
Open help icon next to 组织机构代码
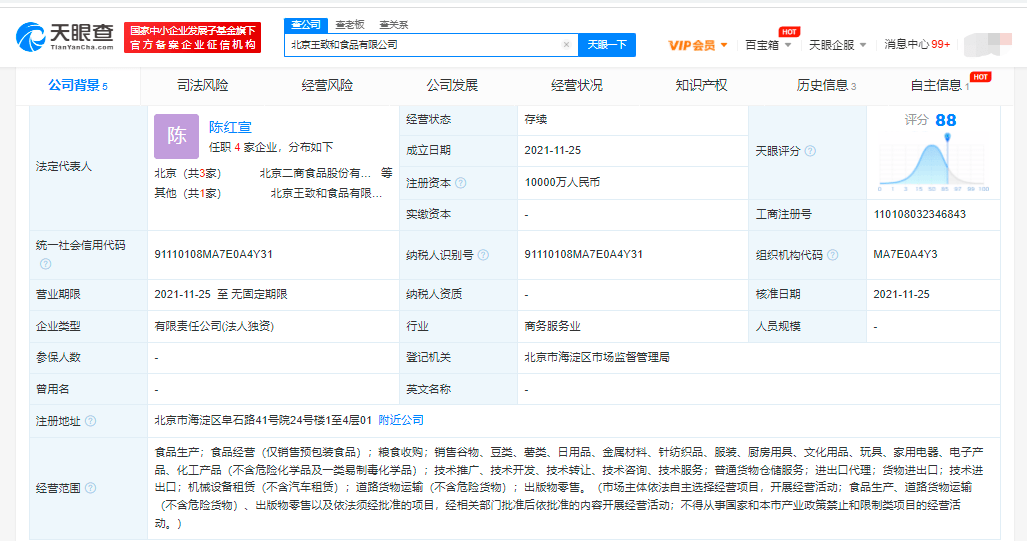[832, 255]
